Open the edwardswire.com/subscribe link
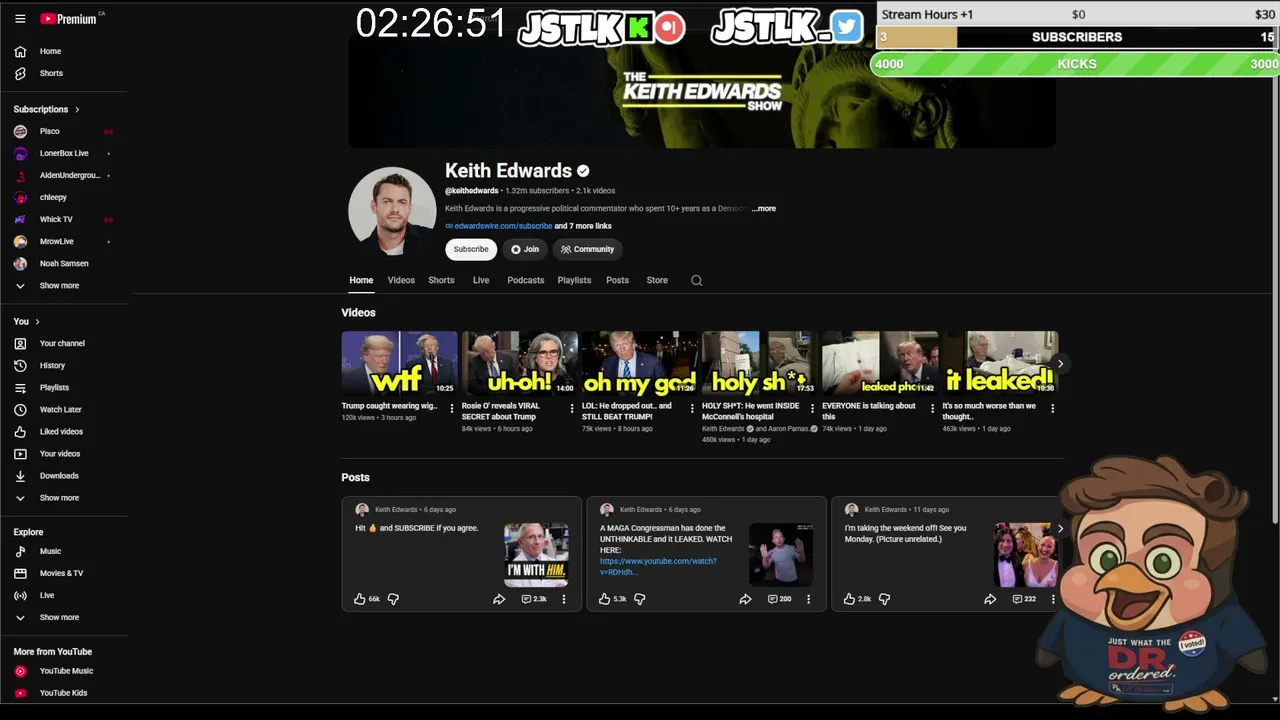The image size is (1280, 720). tap(503, 226)
